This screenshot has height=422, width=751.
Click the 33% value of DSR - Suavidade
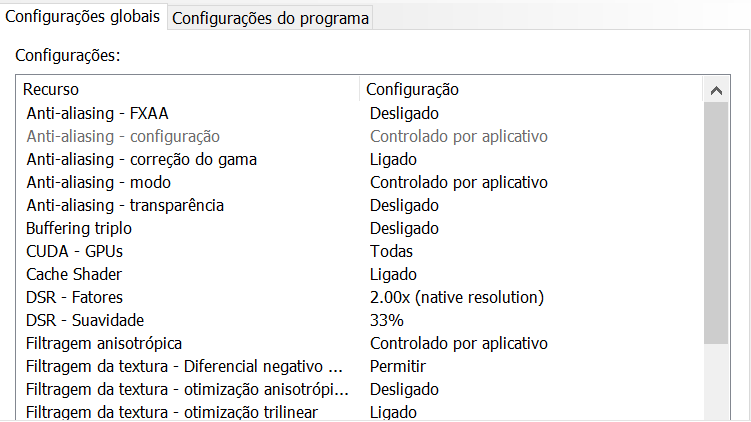(387, 320)
